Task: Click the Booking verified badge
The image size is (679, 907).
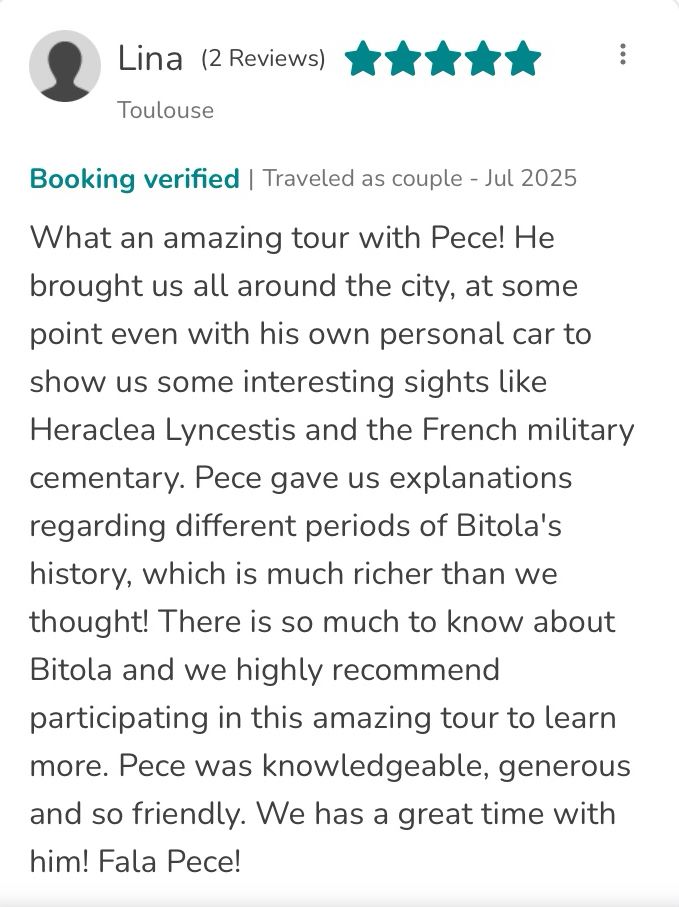Action: coord(135,179)
